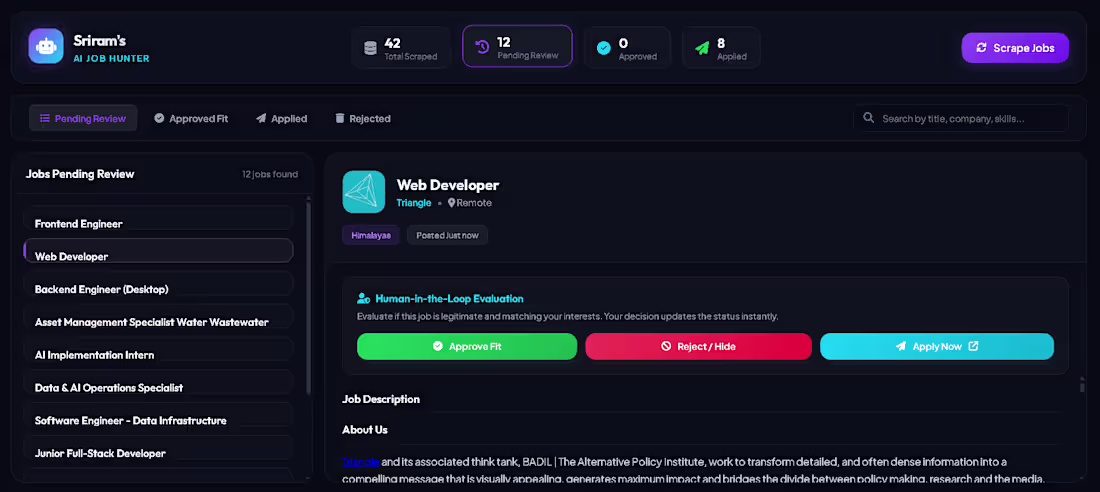
Task: Click the Jobs Pending Review heading
Action: pos(80,173)
